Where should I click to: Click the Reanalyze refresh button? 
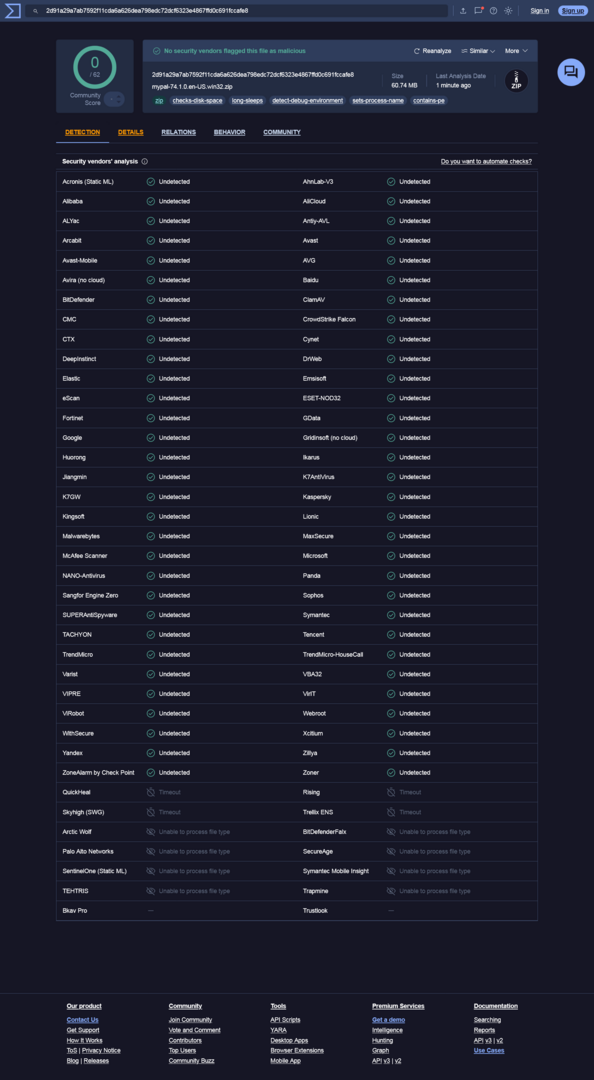click(433, 51)
